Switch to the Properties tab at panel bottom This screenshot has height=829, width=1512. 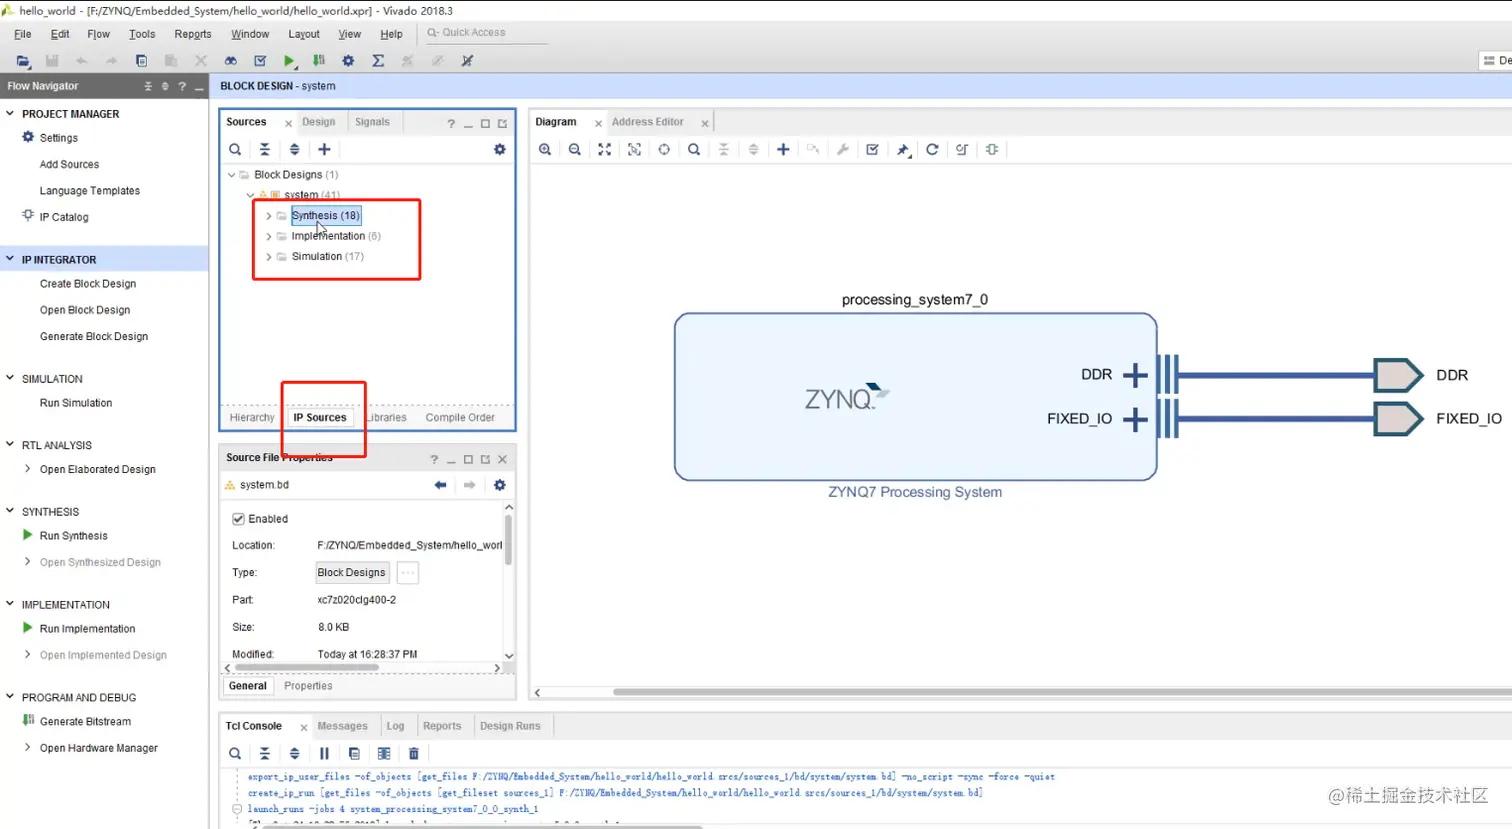point(308,686)
